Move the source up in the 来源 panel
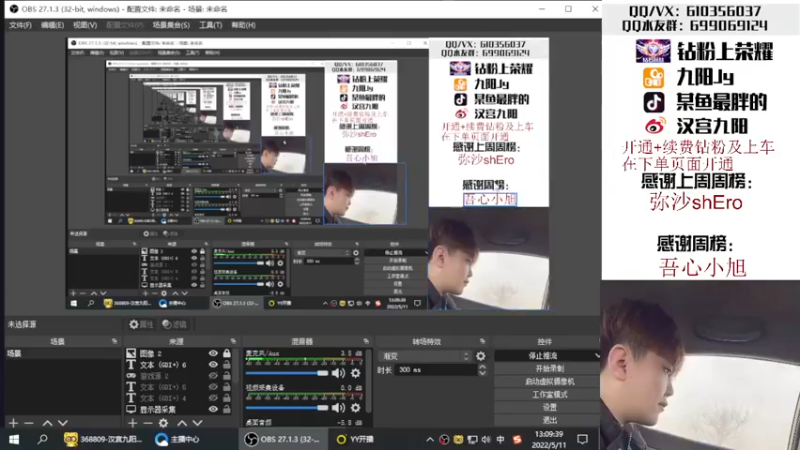This screenshot has width=800, height=450. [182, 423]
